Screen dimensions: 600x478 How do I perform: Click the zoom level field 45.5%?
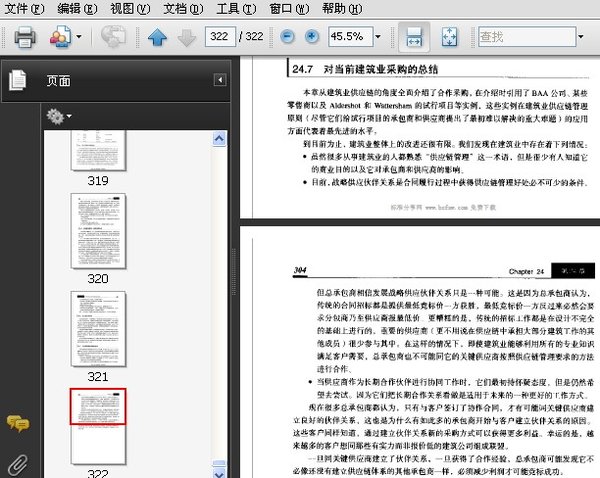pos(350,37)
